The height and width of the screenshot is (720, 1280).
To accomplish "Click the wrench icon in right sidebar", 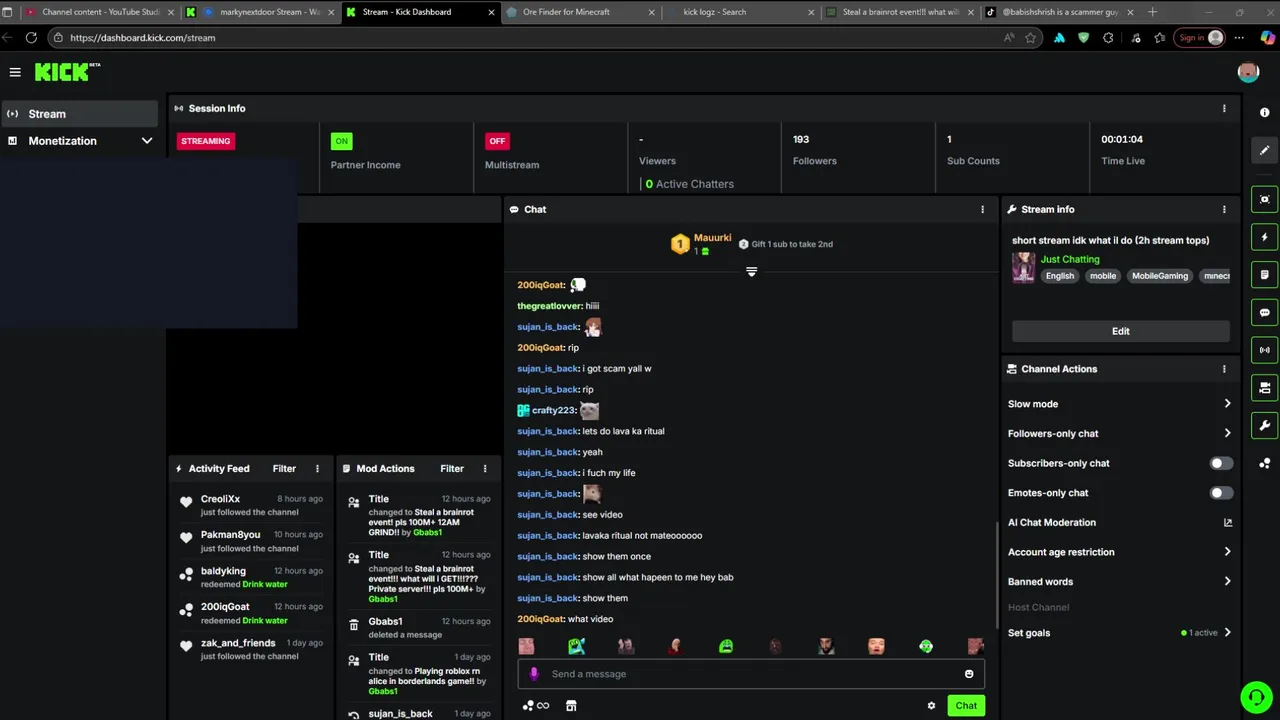I will coord(1265,426).
